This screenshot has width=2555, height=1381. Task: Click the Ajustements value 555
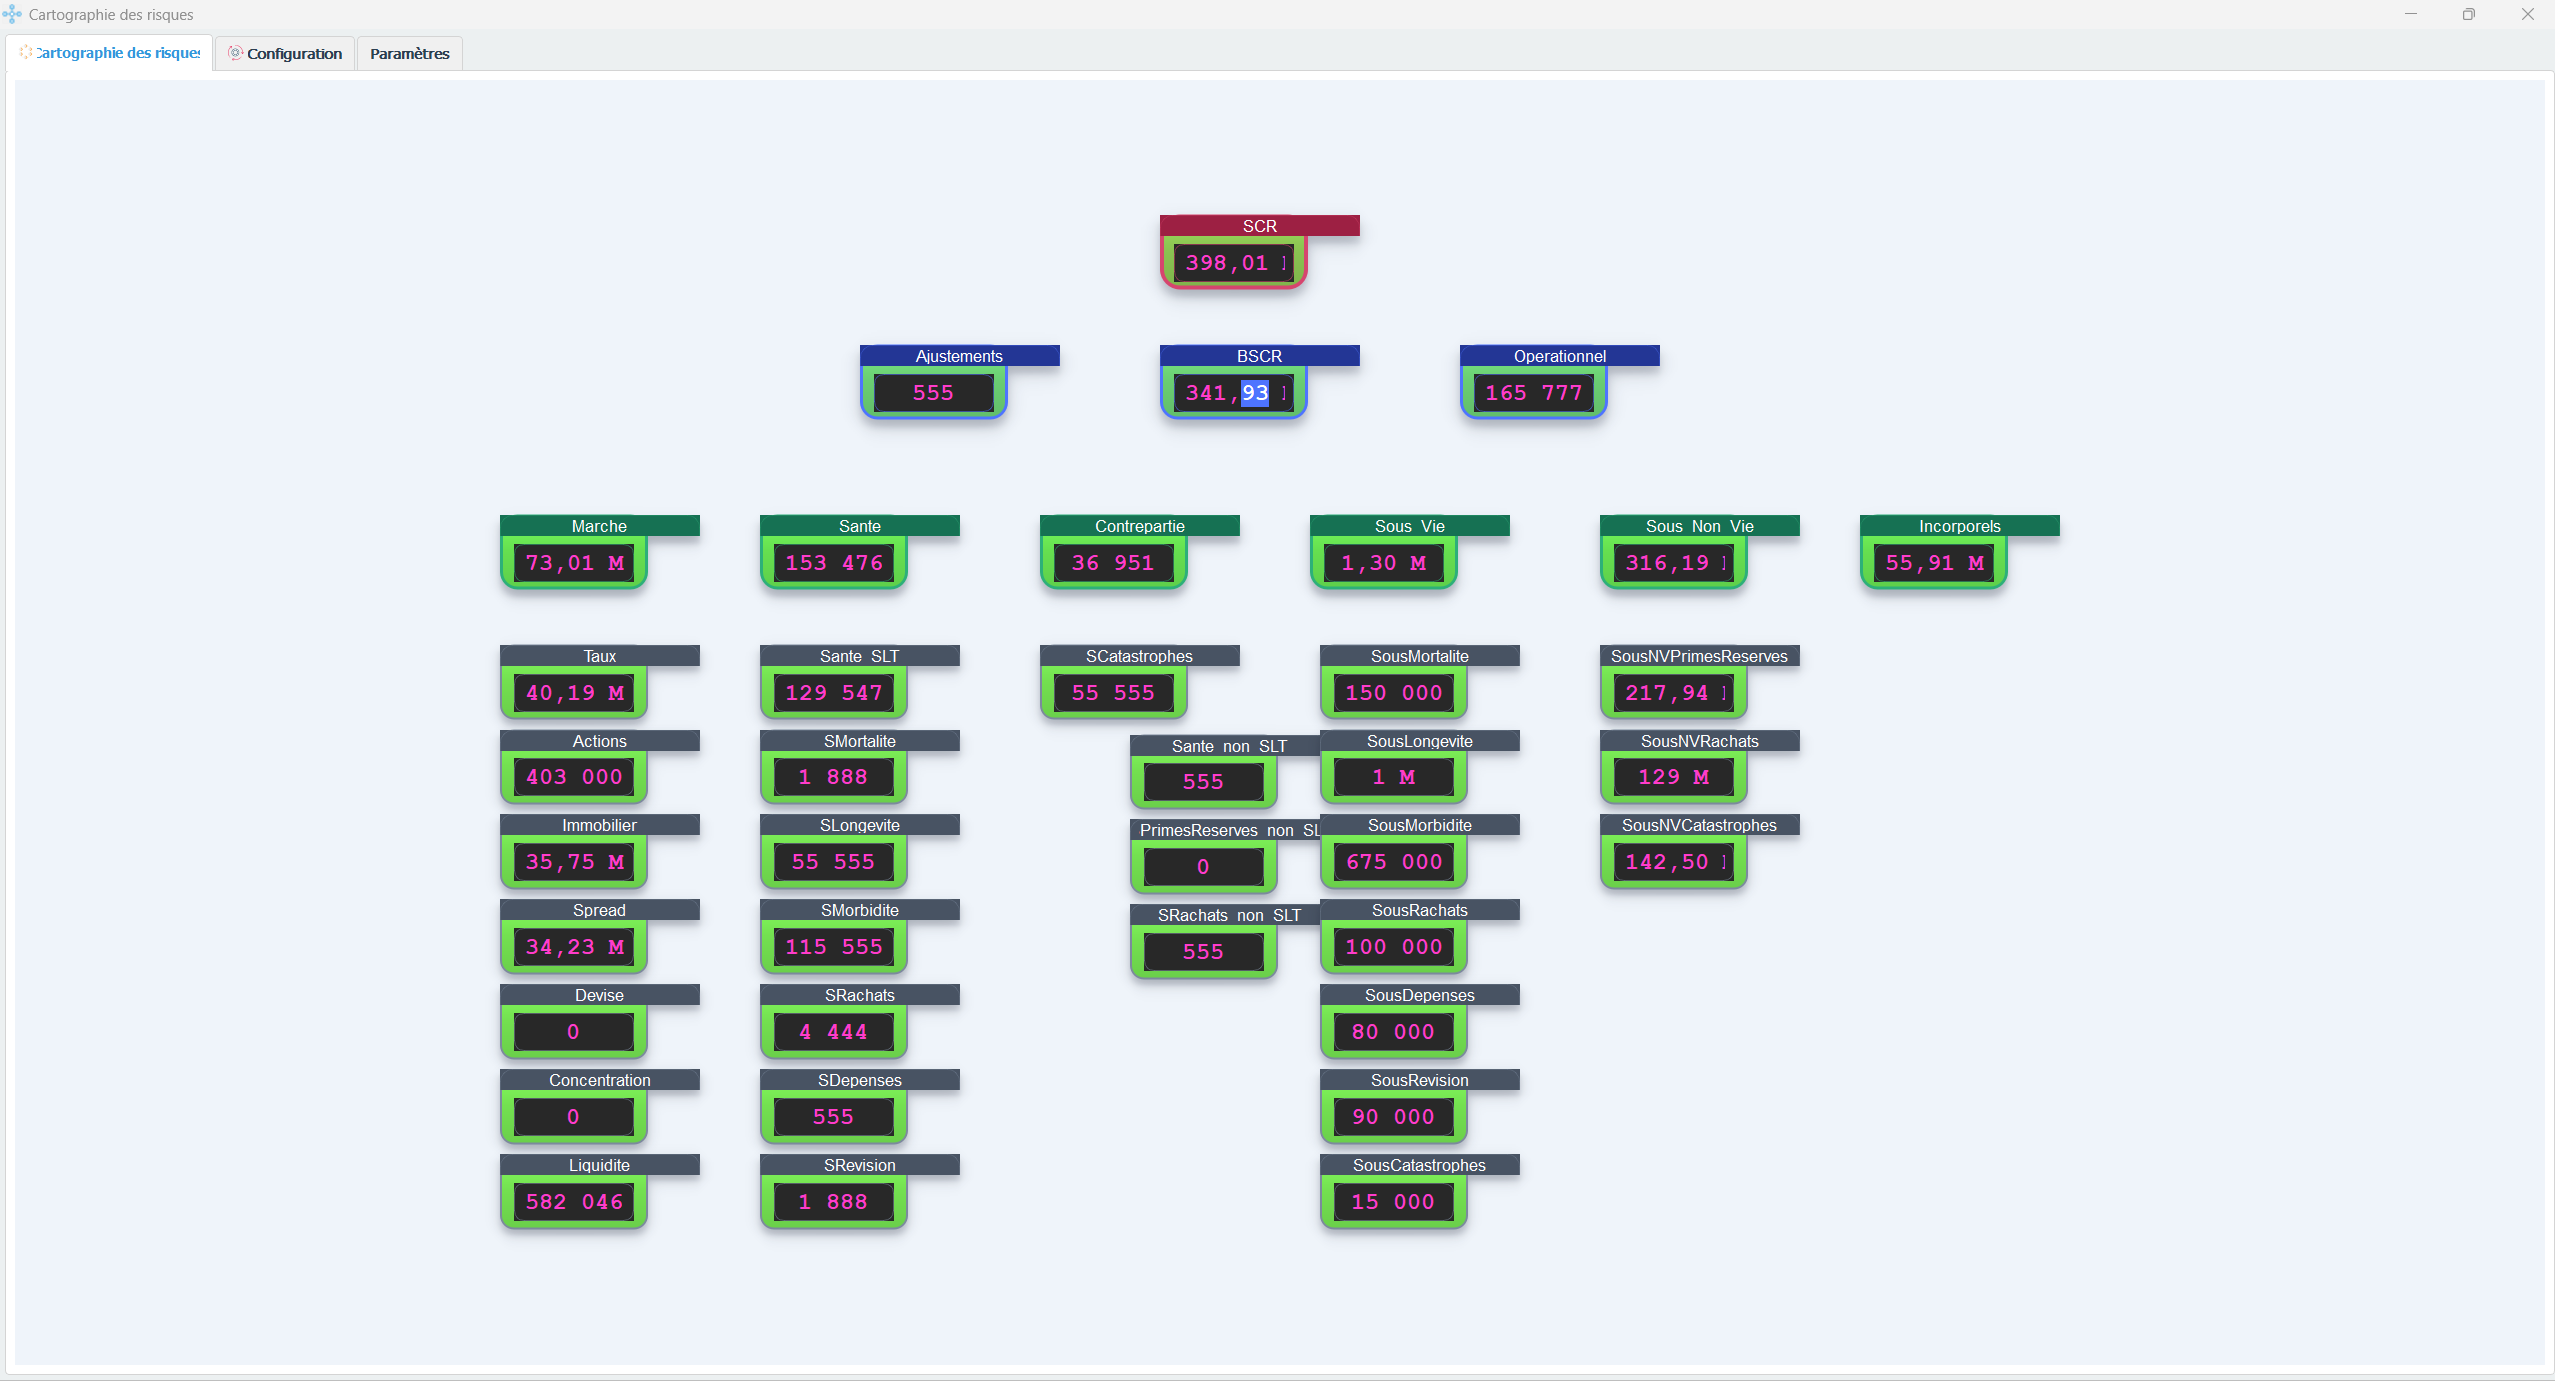click(x=934, y=393)
